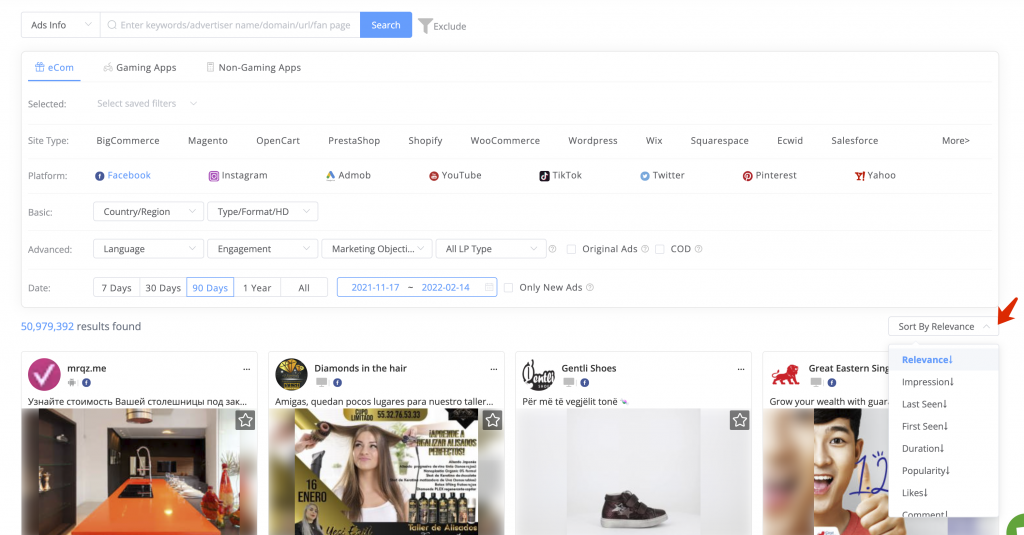The height and width of the screenshot is (535, 1024).
Task: Click the Yahoo platform icon
Action: point(859,176)
